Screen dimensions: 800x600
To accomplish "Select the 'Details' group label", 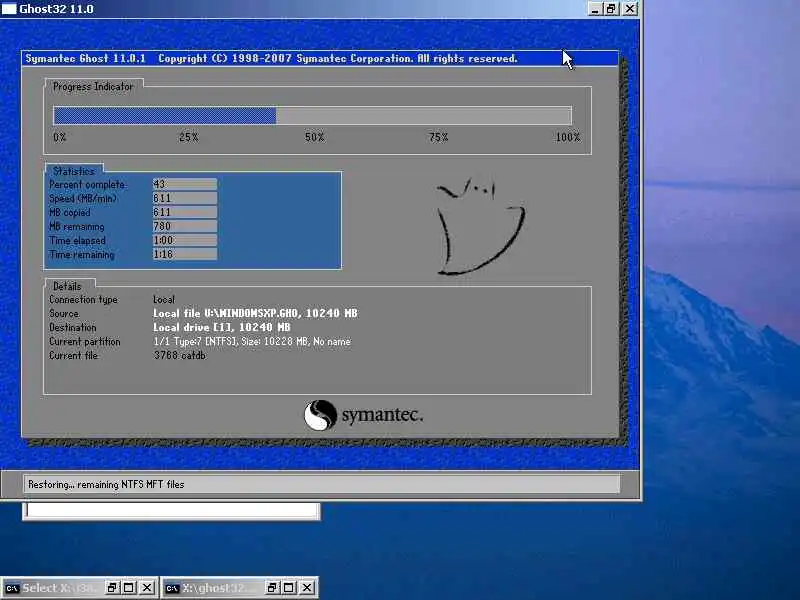I will [67, 286].
